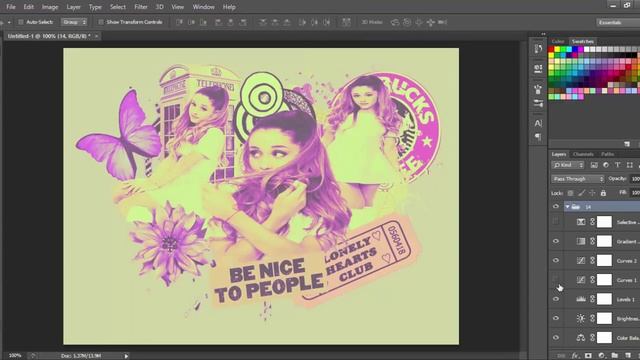Click the Opacity value field
This screenshot has width=640, height=360.
point(636,179)
